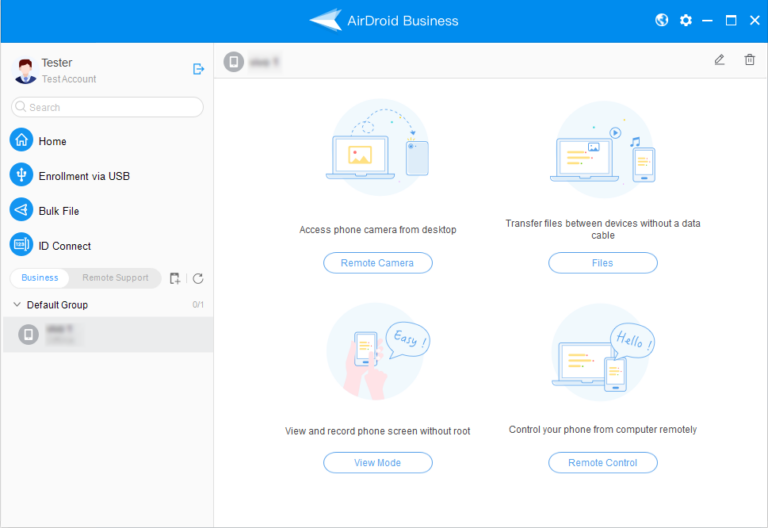Click the AirDroid Business paper plane logo
This screenshot has width=768, height=528.
[x=326, y=20]
